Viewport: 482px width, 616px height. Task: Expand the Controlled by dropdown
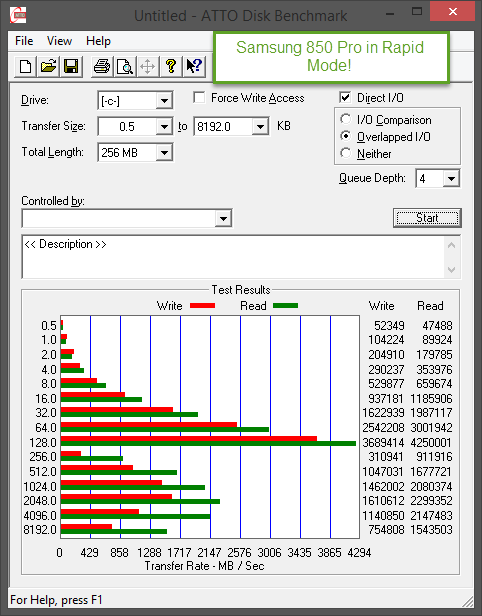click(223, 218)
